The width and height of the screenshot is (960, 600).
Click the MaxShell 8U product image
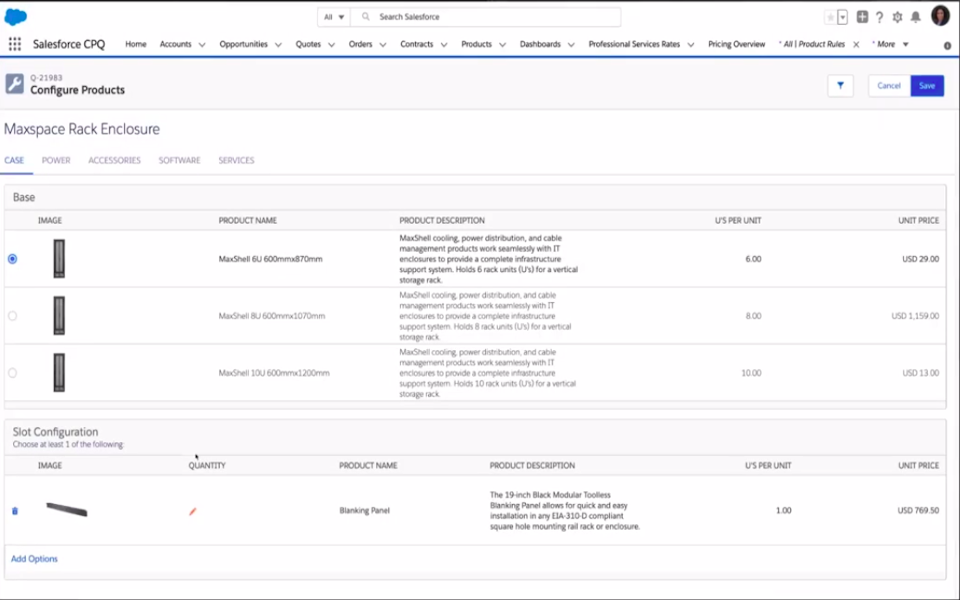(59, 315)
